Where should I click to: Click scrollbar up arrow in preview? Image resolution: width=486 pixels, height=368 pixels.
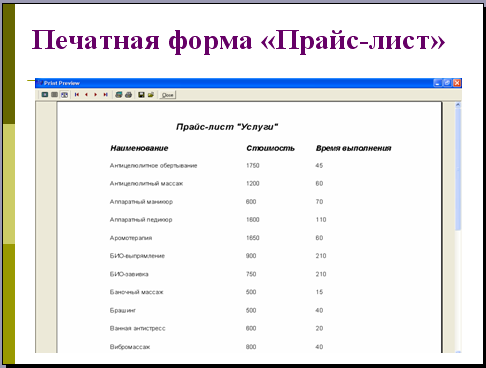point(458,105)
